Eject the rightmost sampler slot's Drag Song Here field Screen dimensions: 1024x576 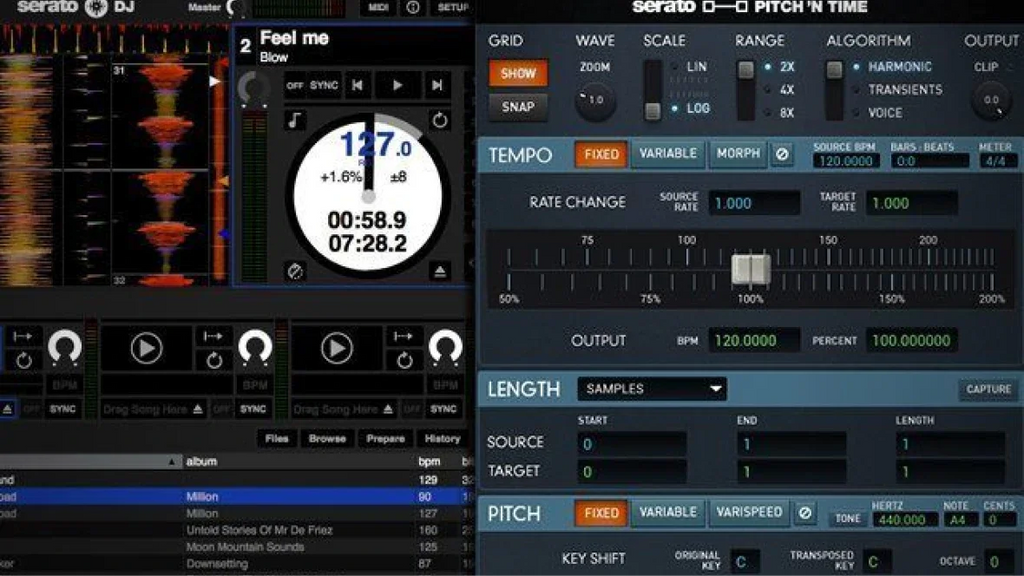tap(388, 409)
